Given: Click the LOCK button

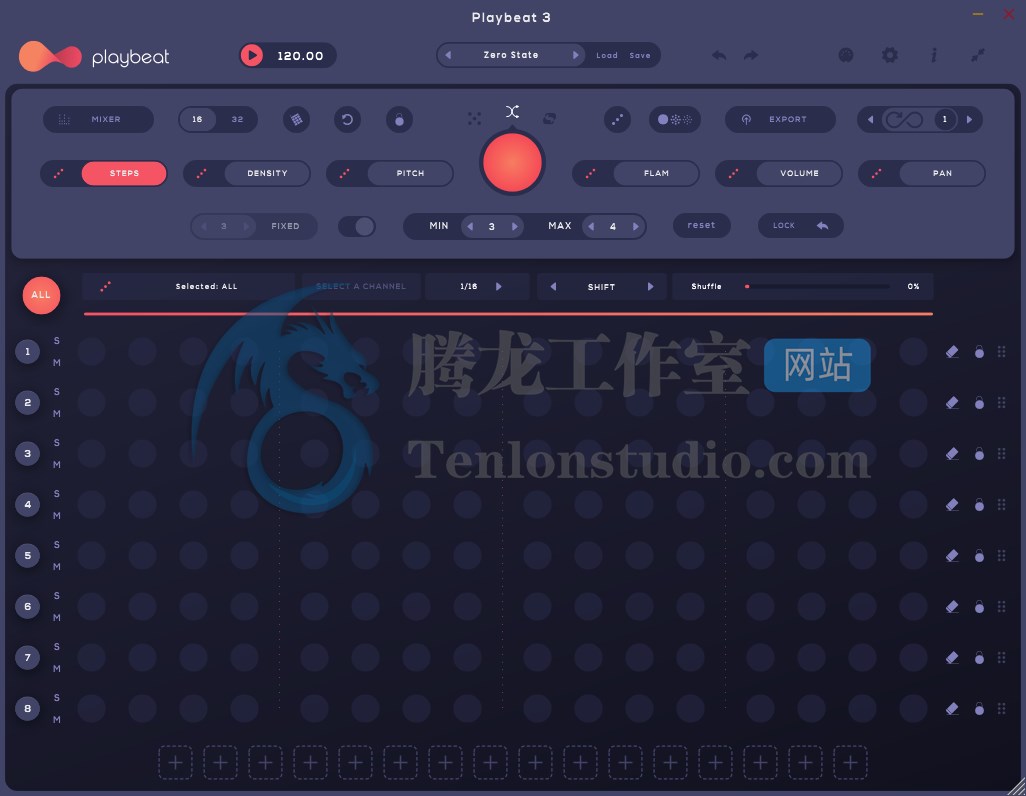Looking at the screenshot, I should tap(800, 225).
